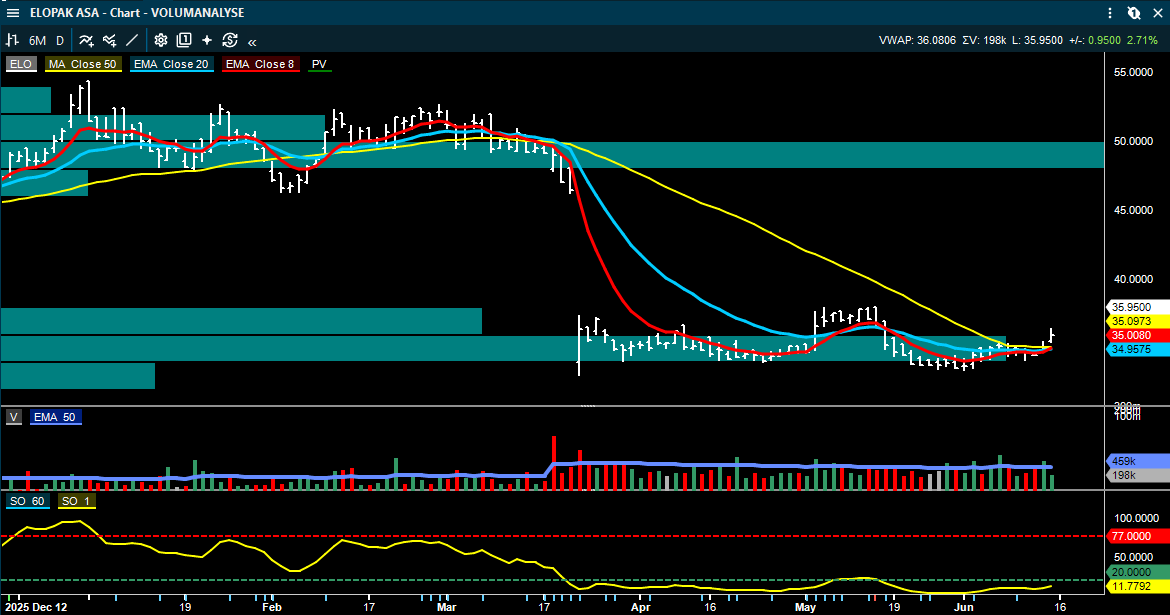Open chart settings gear

coord(160,40)
